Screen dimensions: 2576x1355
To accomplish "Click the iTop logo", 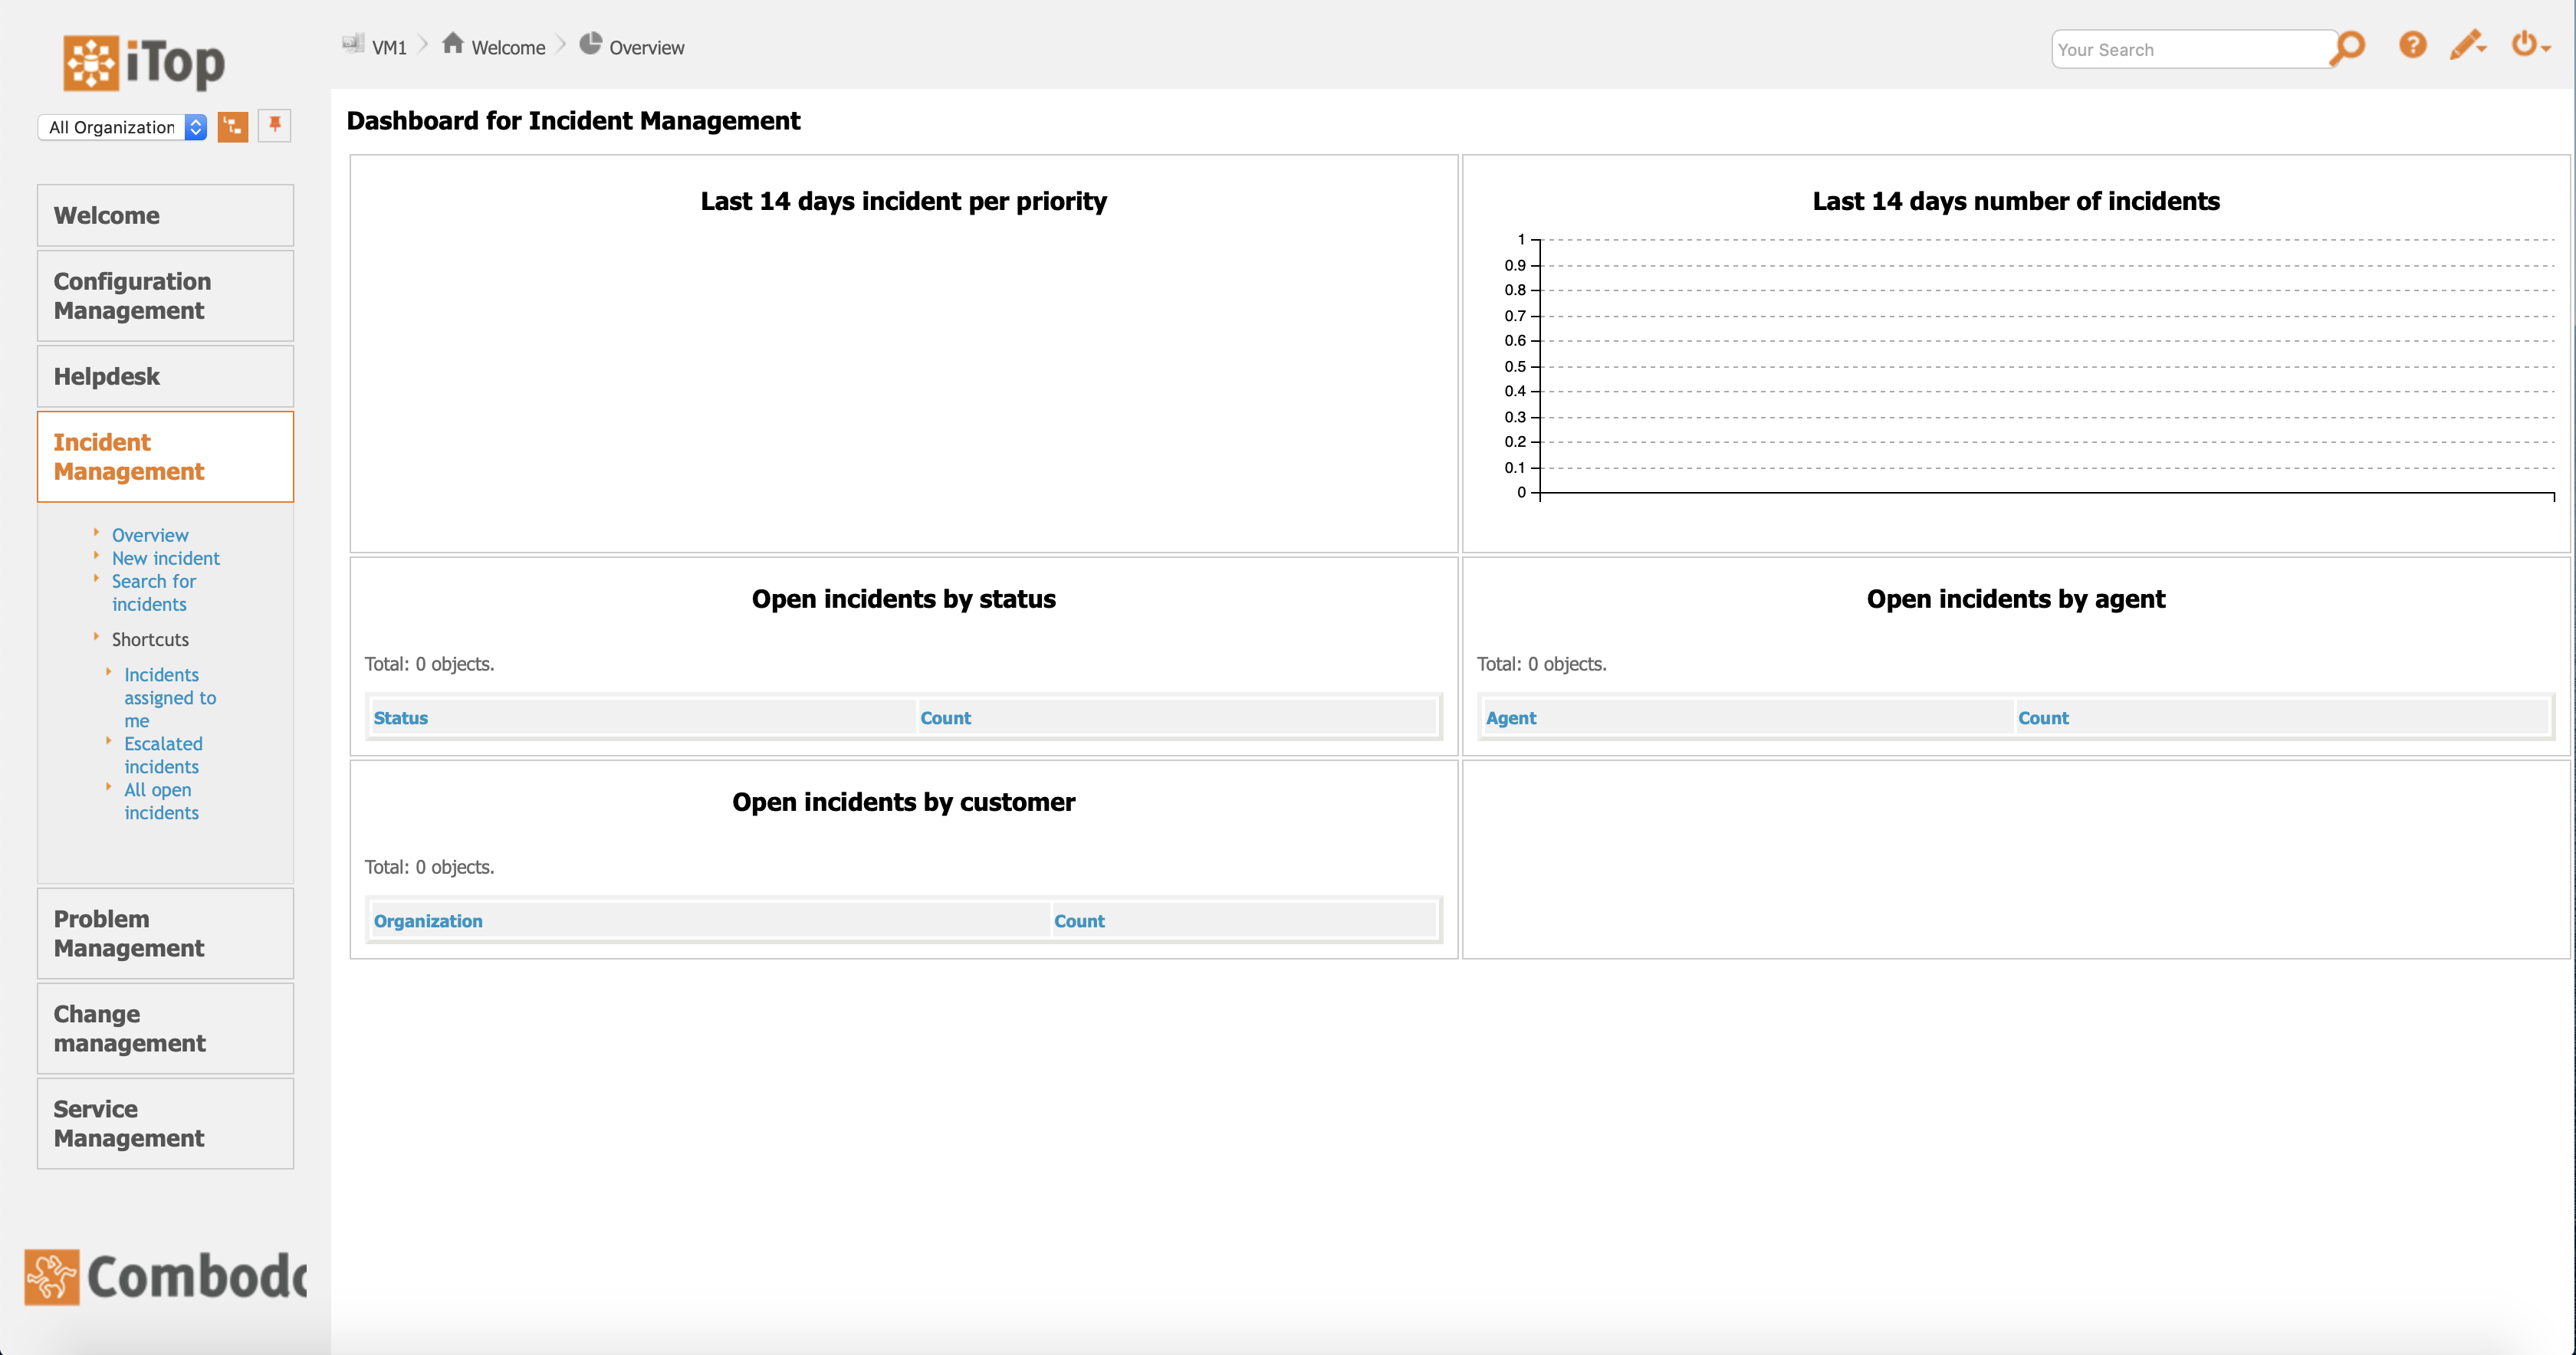I will tap(144, 62).
